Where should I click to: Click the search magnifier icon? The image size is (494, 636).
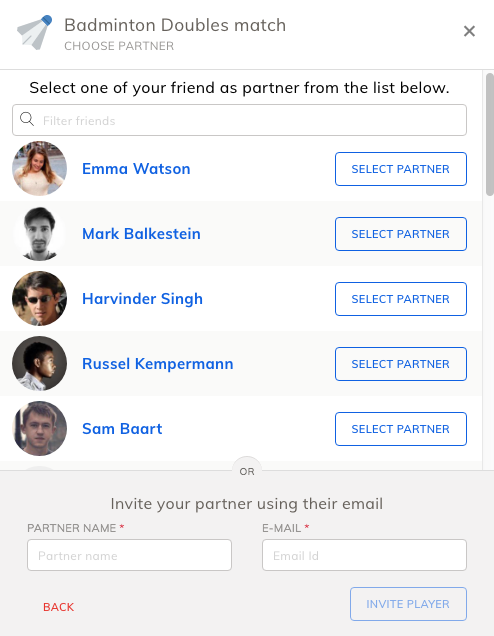click(27, 119)
